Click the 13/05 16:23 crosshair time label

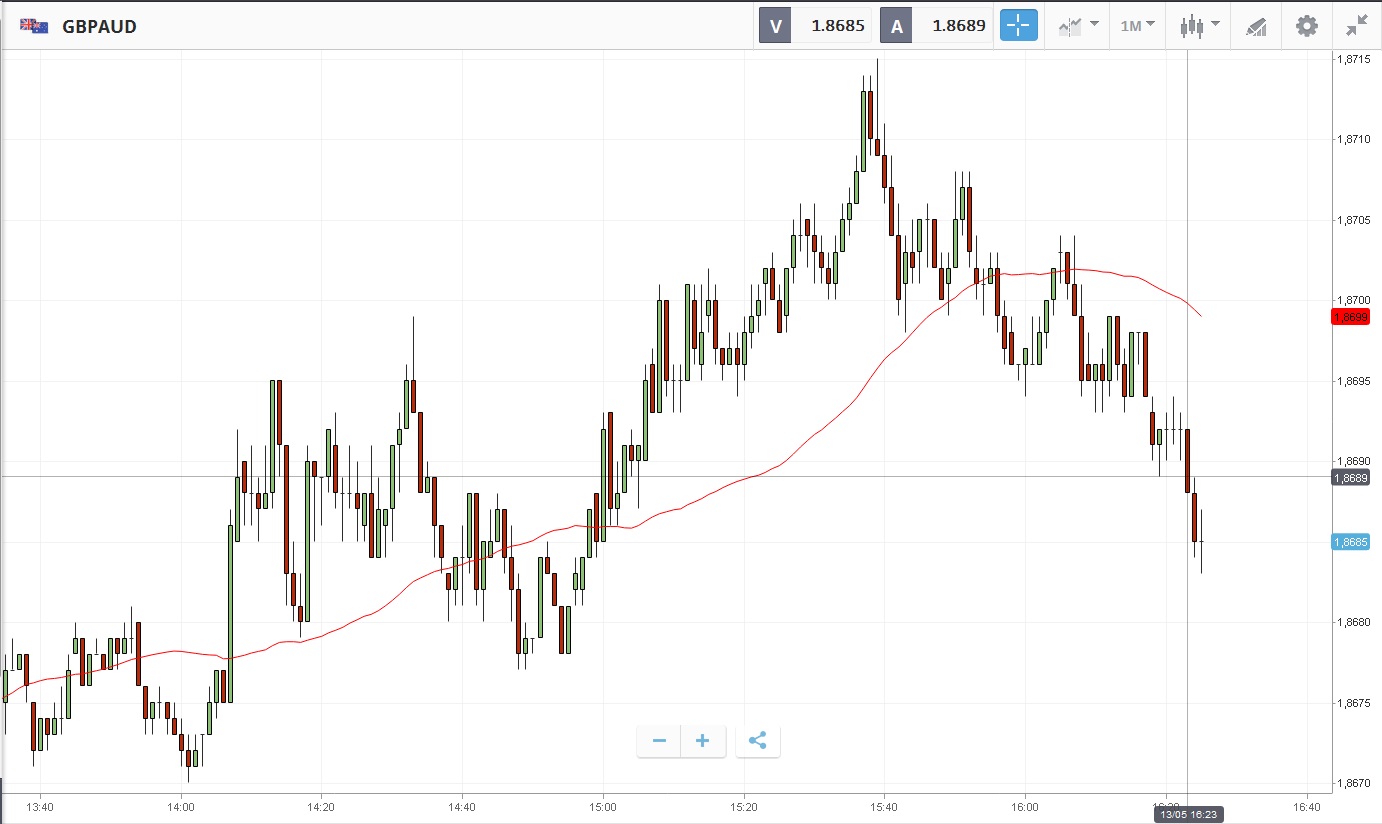(1187, 815)
